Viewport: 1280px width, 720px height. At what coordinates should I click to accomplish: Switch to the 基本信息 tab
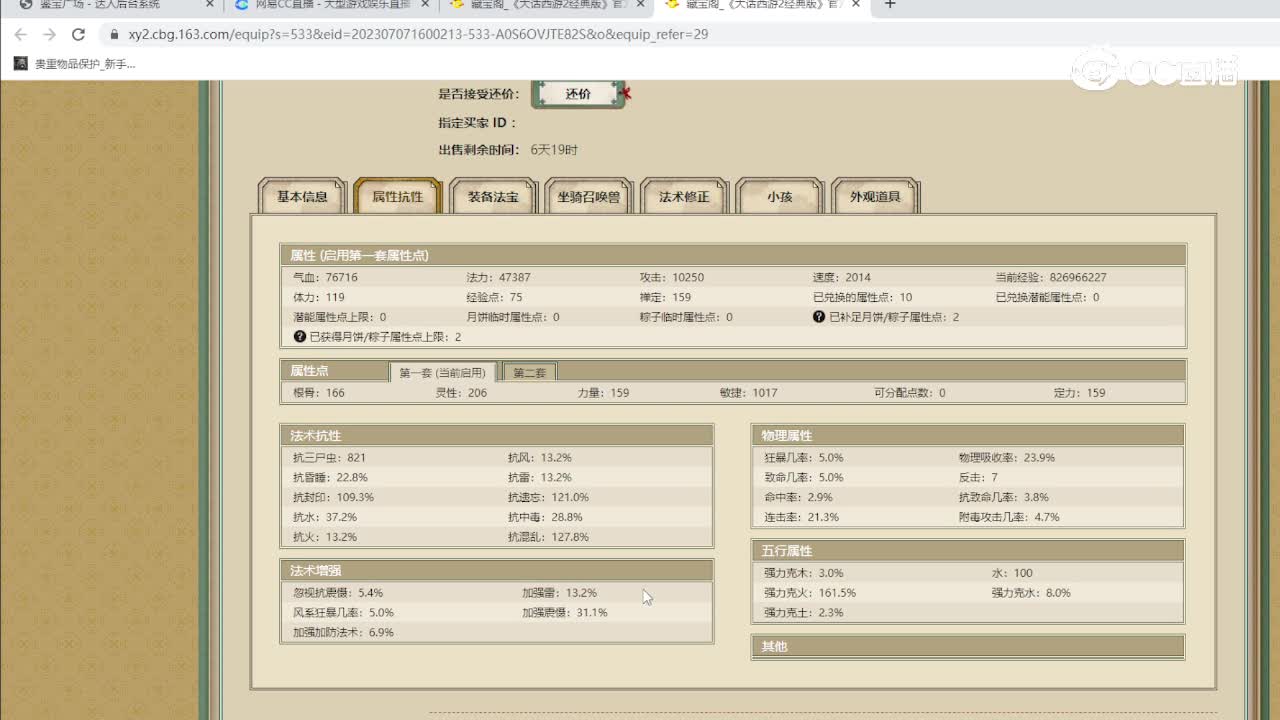click(x=302, y=197)
